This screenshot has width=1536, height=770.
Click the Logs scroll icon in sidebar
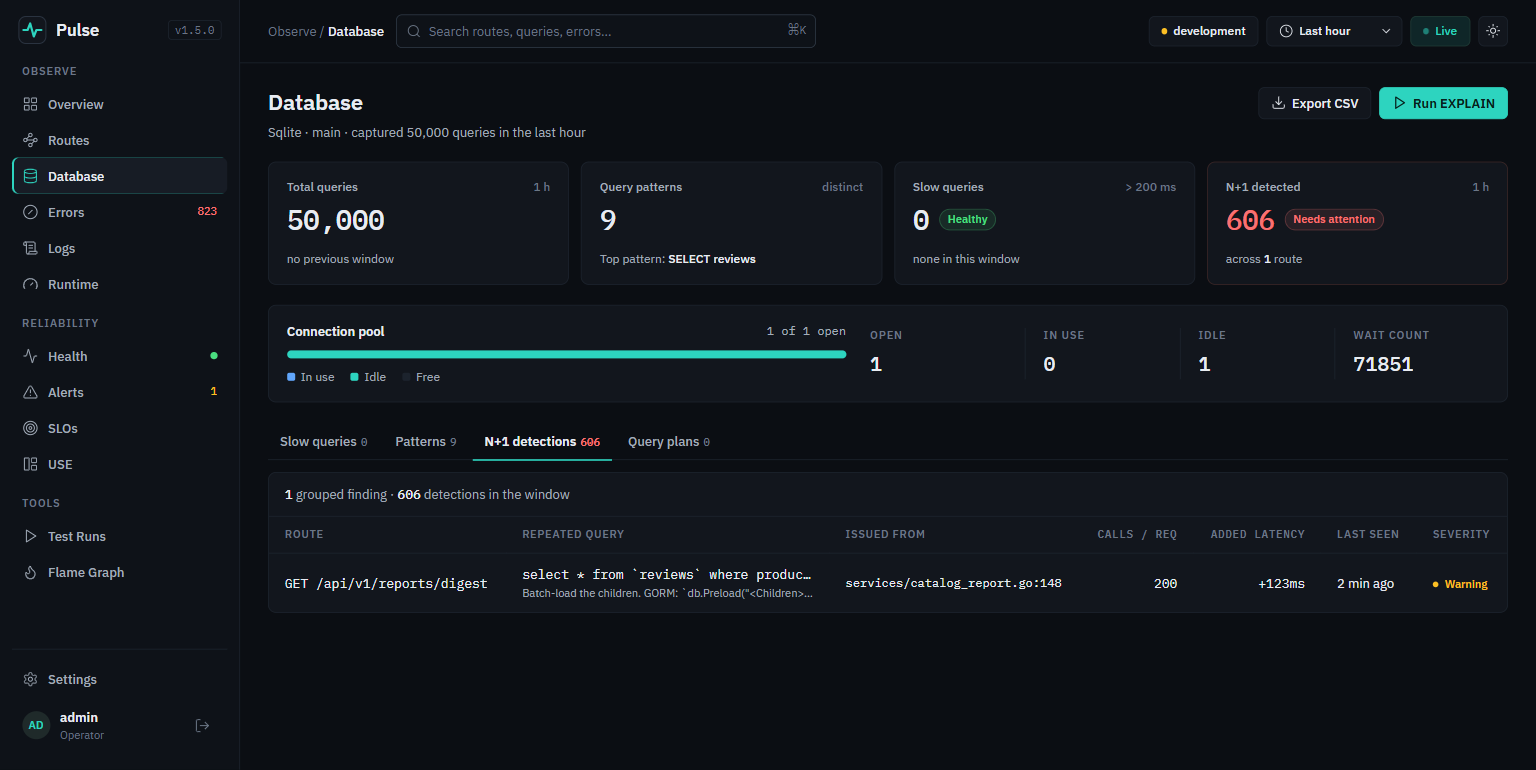(x=30, y=248)
